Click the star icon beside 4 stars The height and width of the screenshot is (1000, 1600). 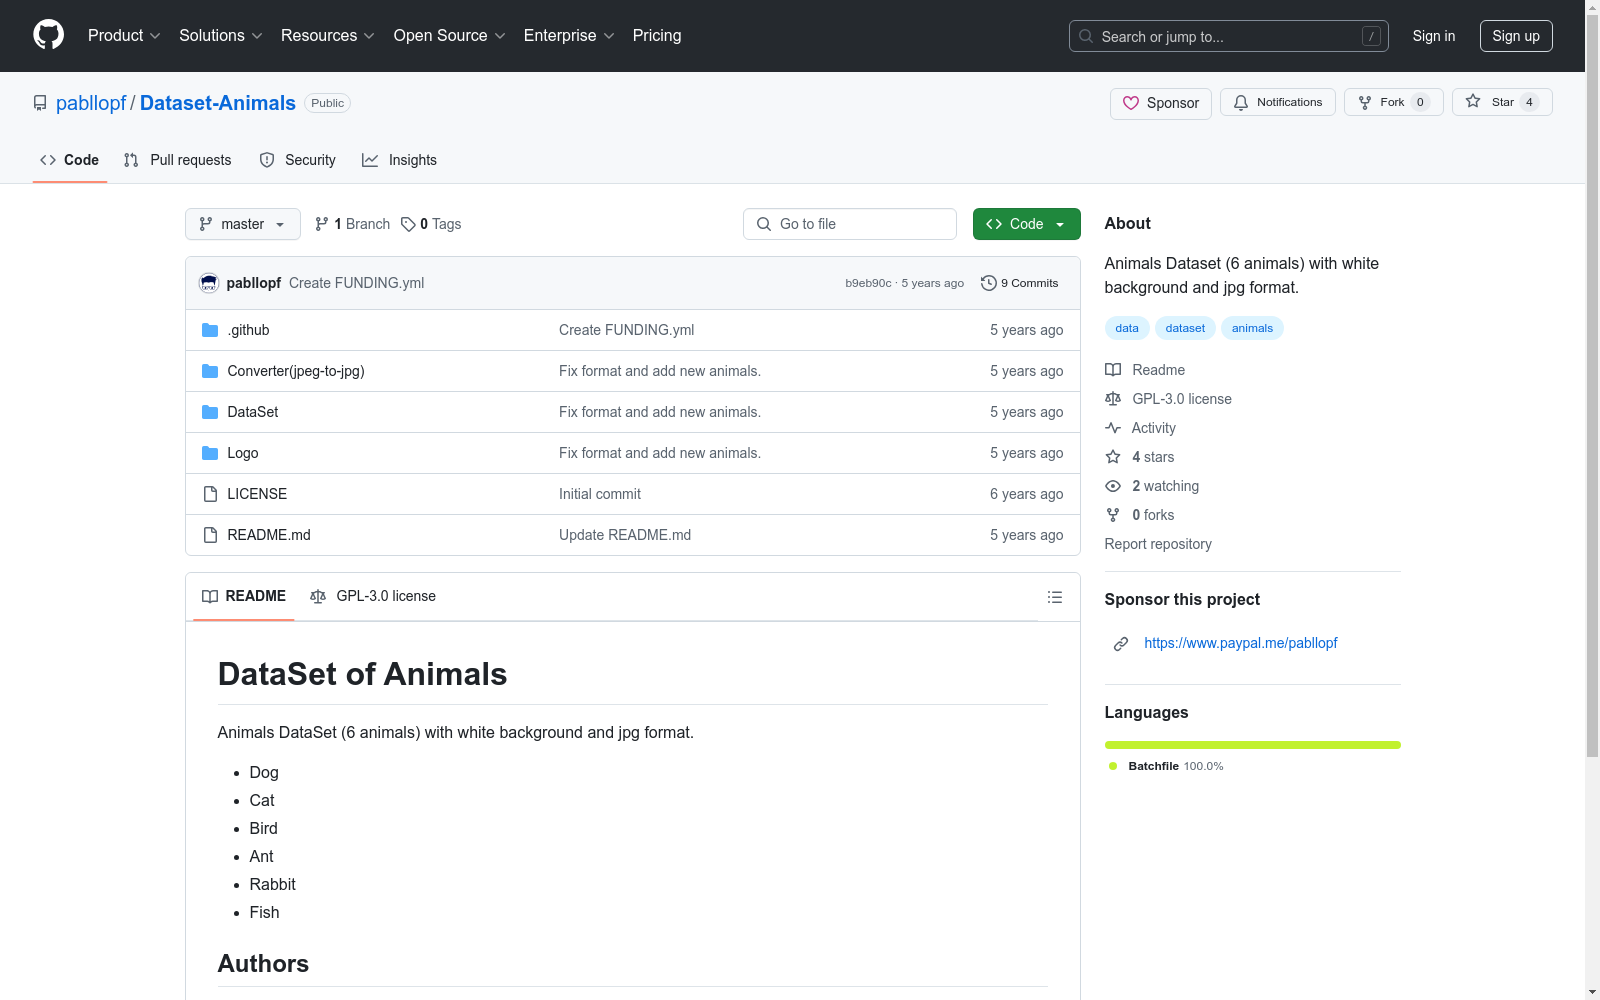(1113, 457)
